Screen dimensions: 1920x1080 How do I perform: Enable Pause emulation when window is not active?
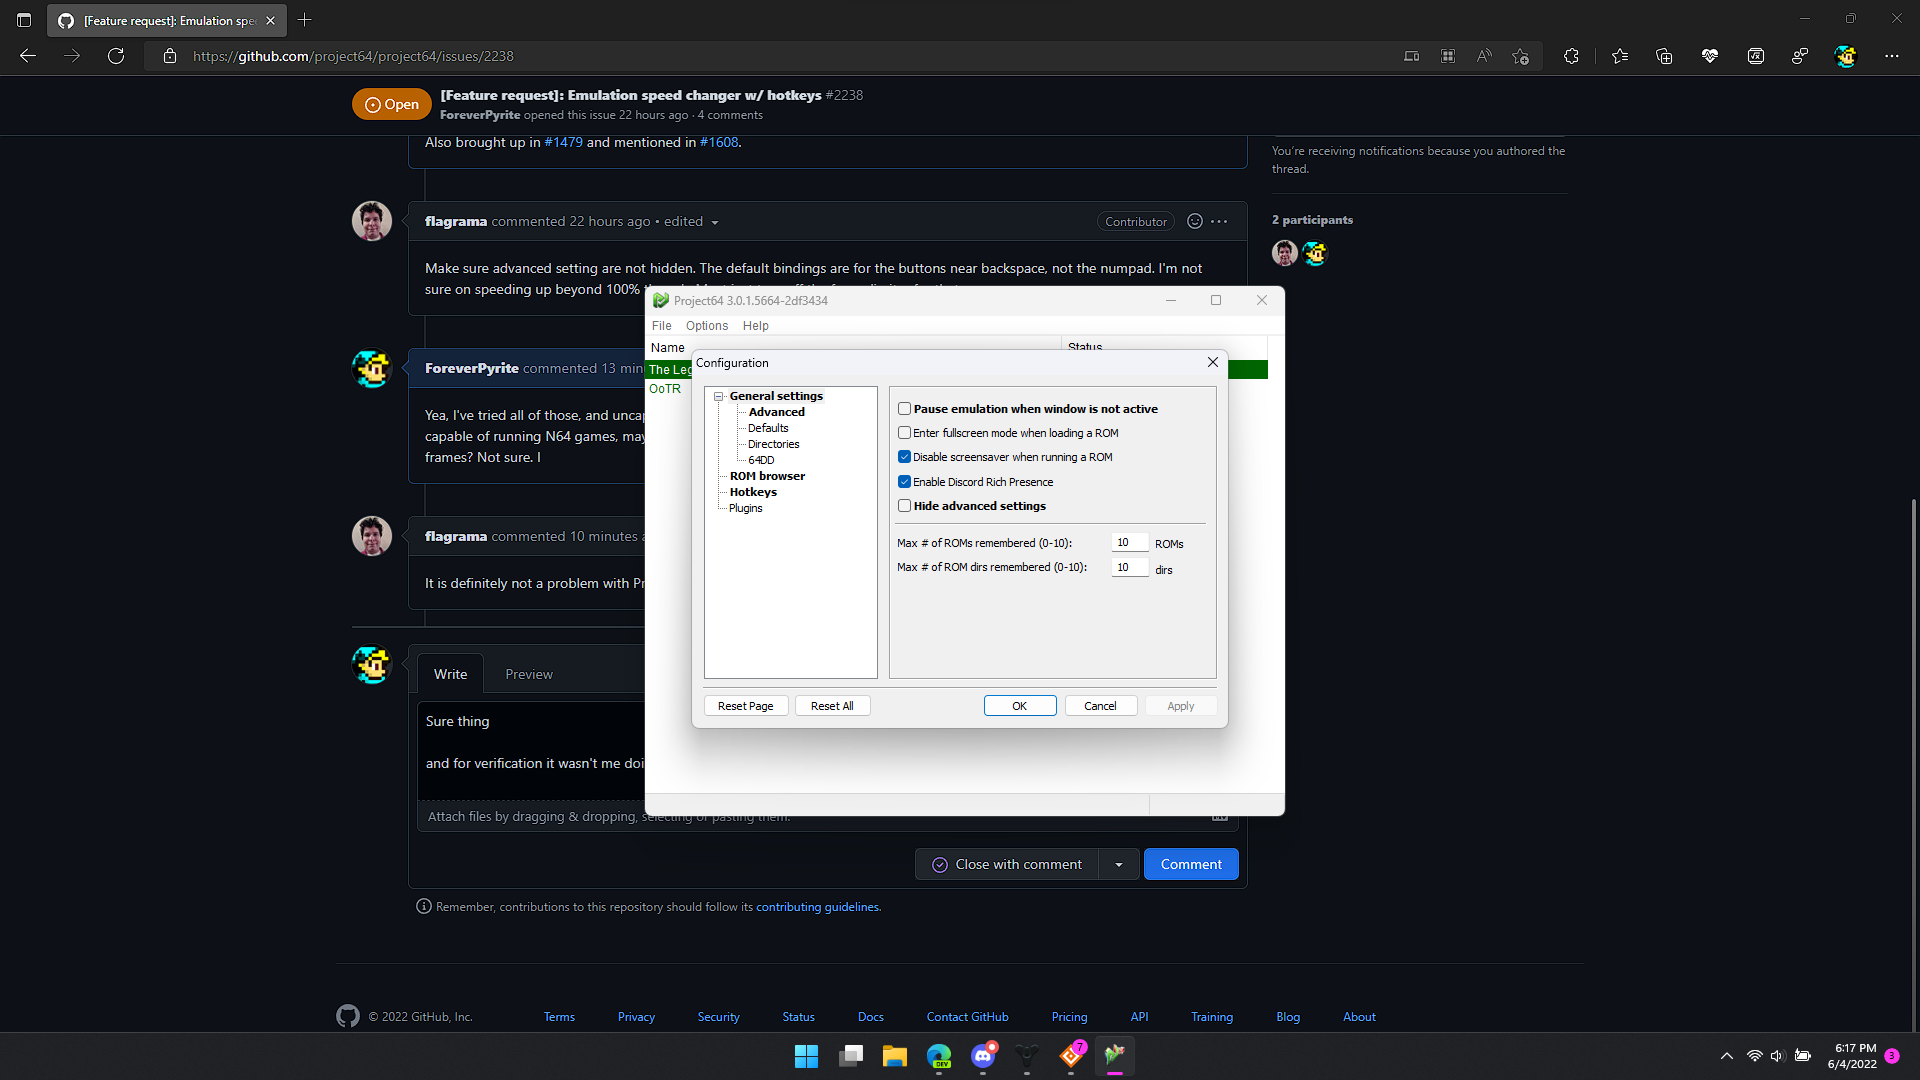tap(904, 408)
